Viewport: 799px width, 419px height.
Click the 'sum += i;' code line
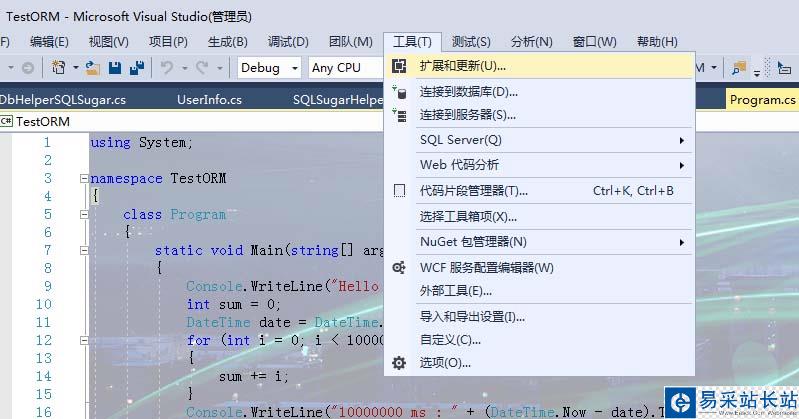pyautogui.click(x=254, y=376)
